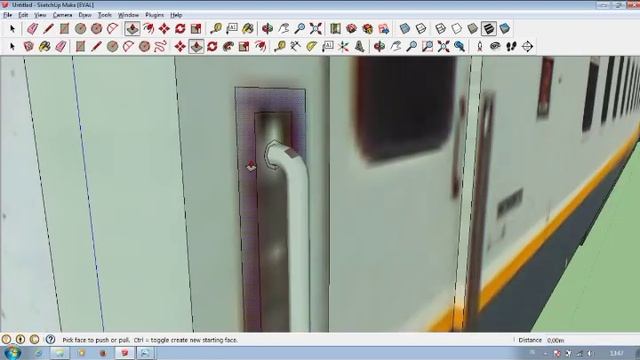Screen dimensions: 640x360
Task: Open the File menu
Action: [7, 15]
